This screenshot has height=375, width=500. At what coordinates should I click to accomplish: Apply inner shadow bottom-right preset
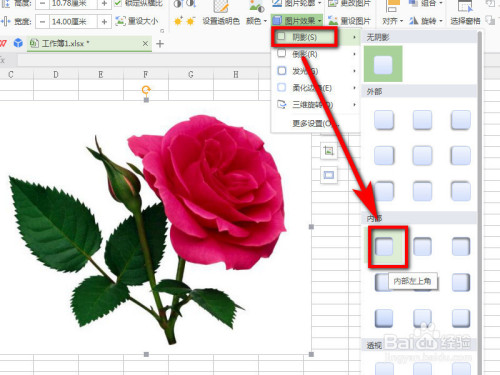461,318
